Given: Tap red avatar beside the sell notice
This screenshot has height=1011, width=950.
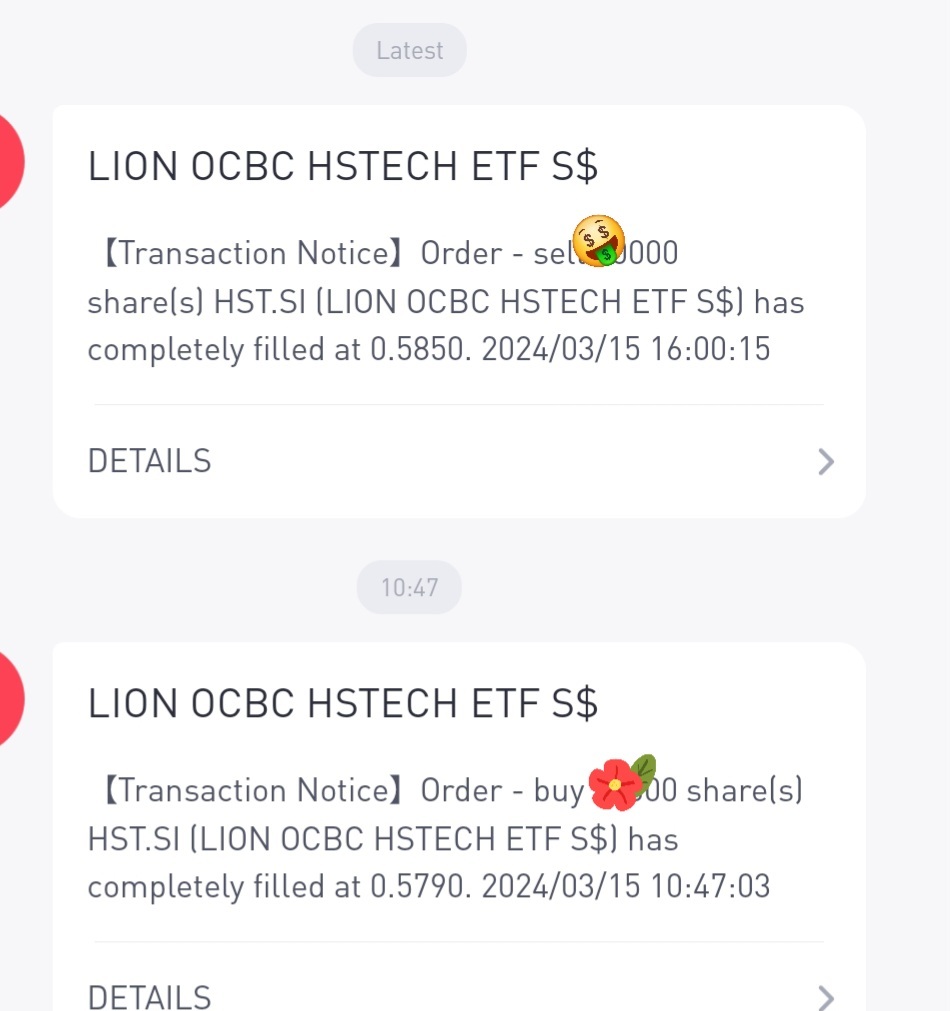Looking at the screenshot, I should pos(10,161).
